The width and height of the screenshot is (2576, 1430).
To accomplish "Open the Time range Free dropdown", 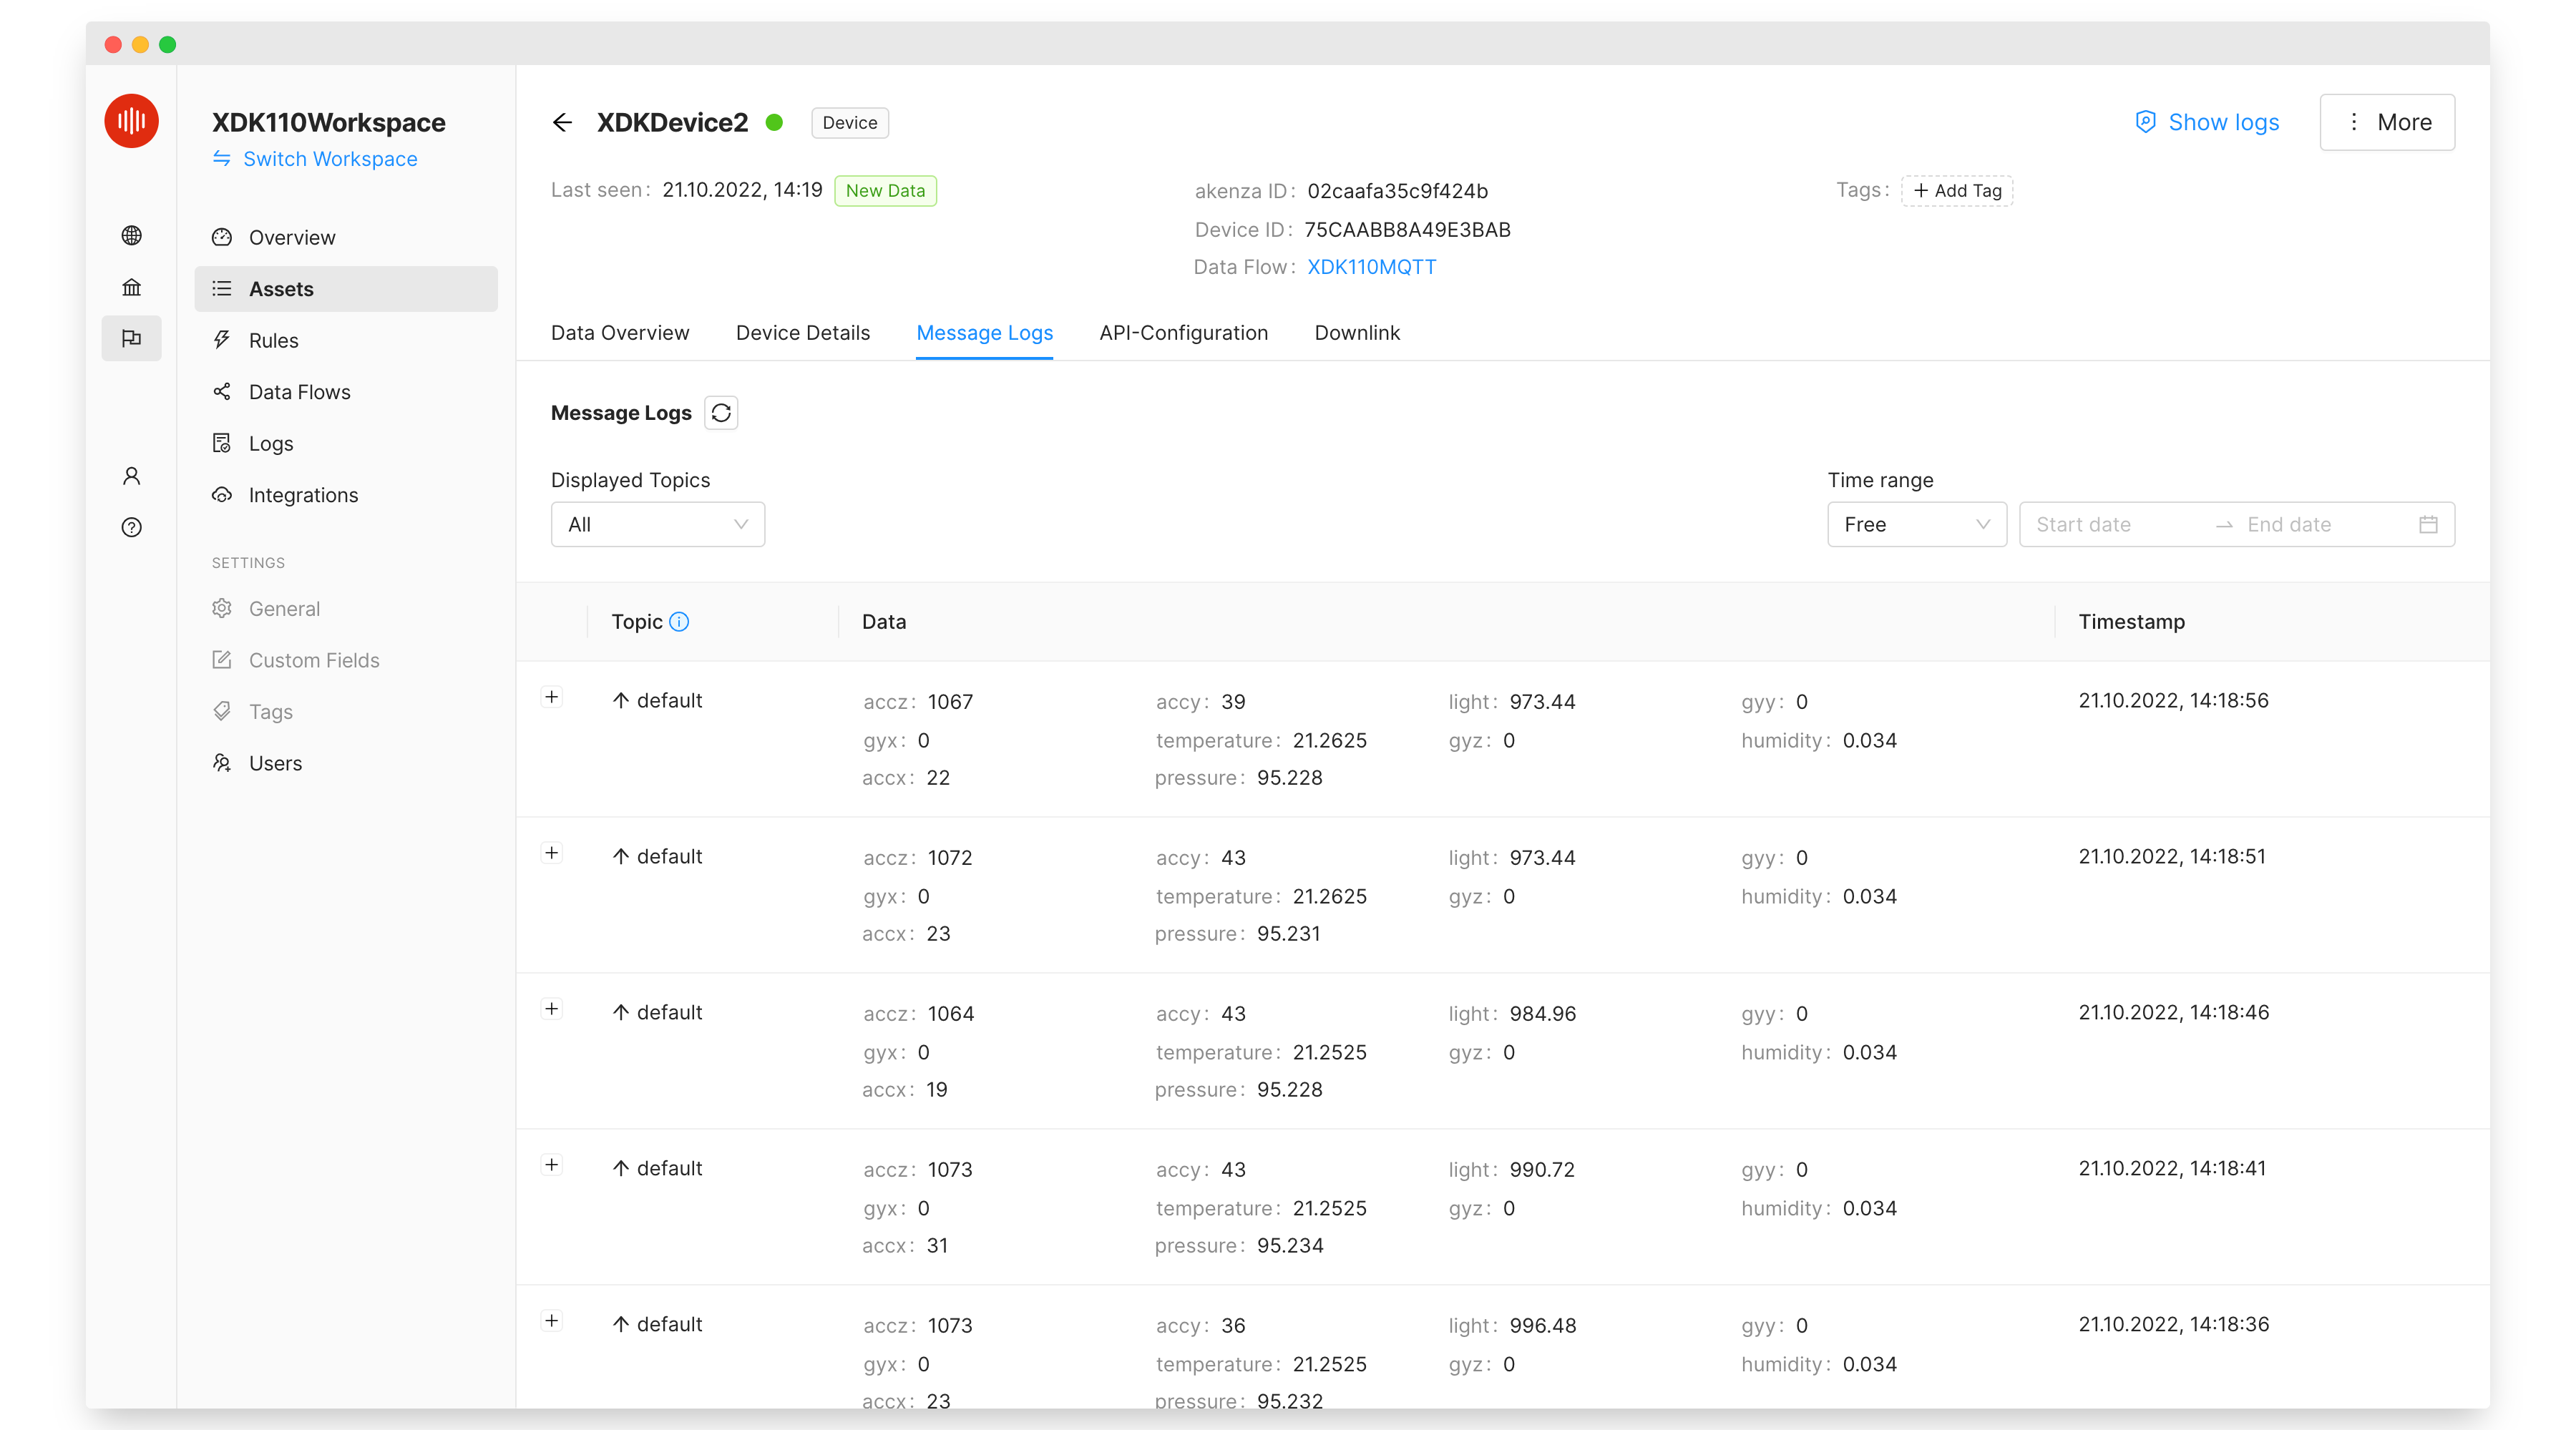I will click(x=1916, y=524).
